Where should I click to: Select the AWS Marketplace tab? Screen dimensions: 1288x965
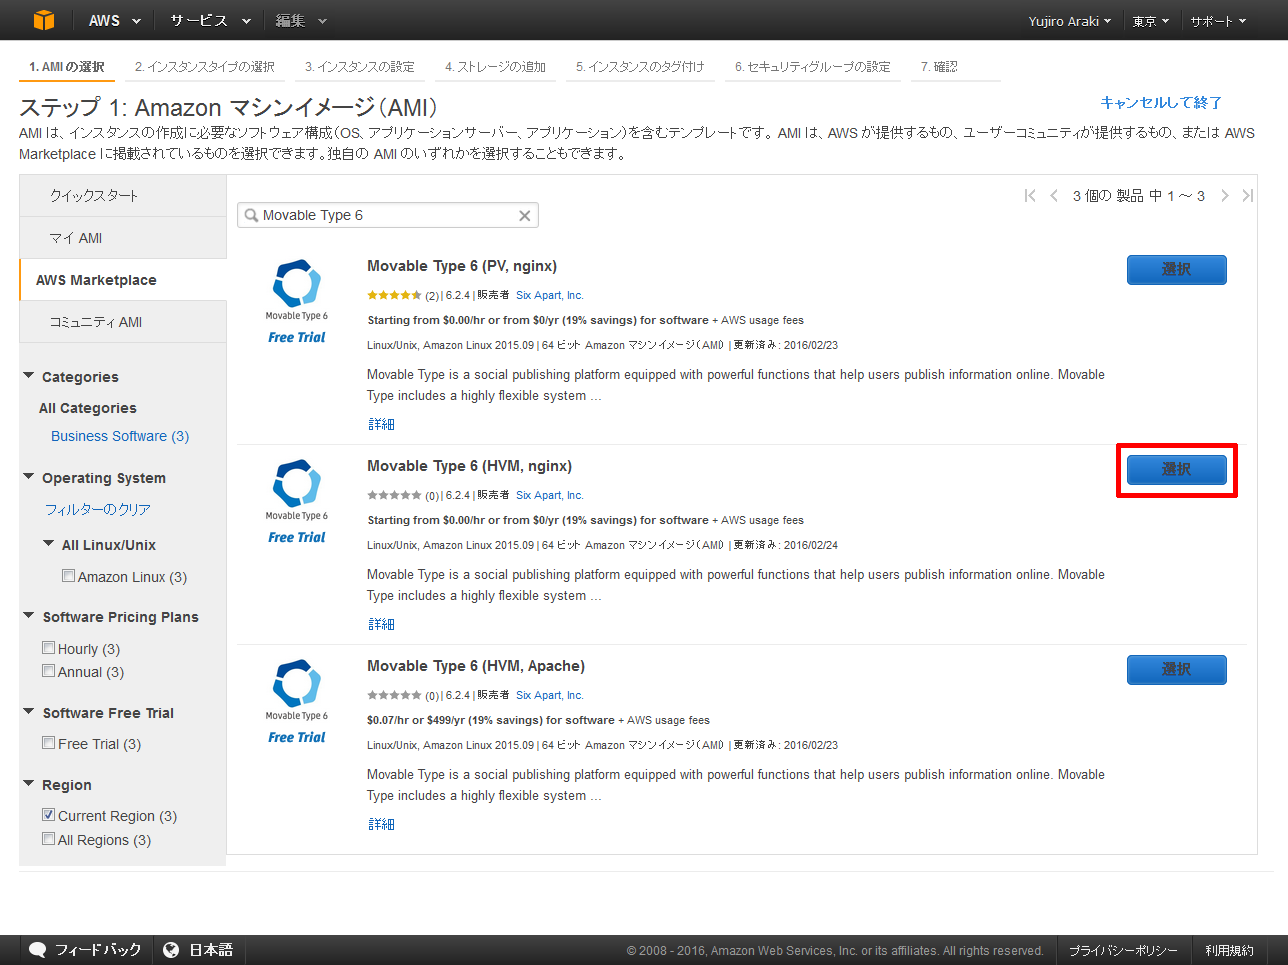[x=123, y=280]
